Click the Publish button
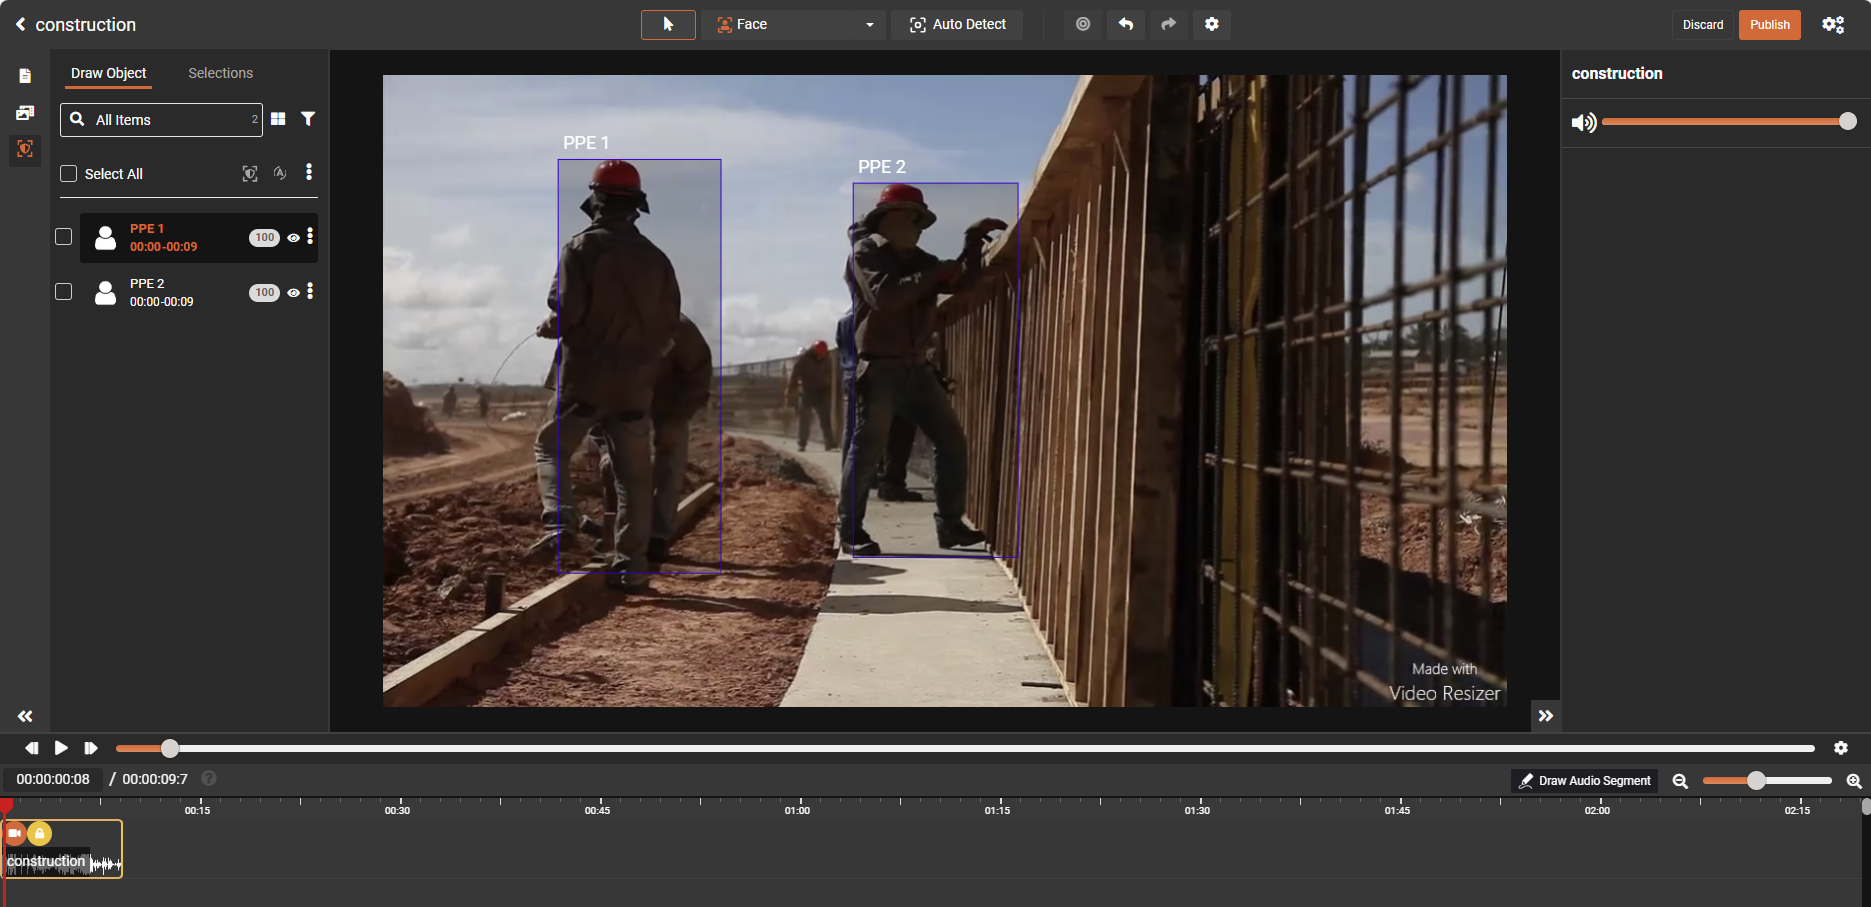This screenshot has height=907, width=1871. 1769,24
